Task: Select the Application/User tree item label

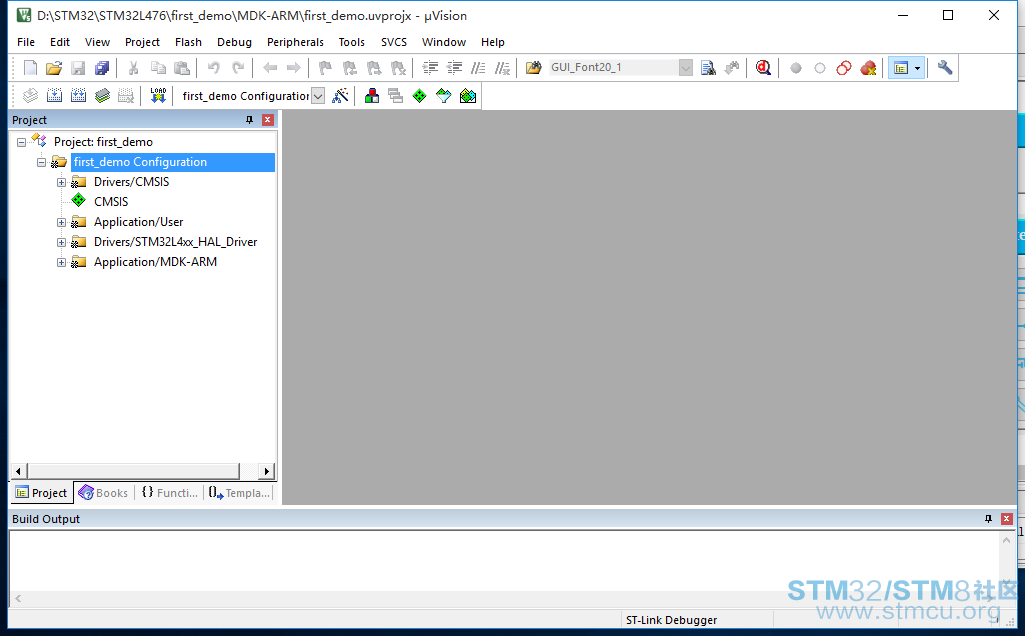Action: click(x=139, y=222)
